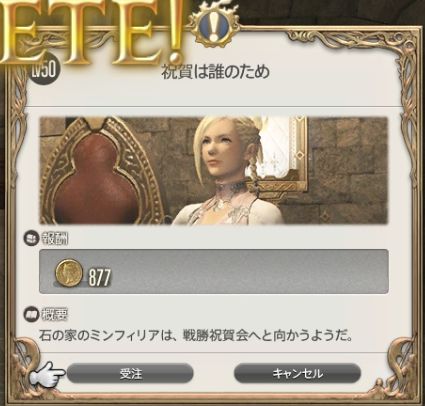Viewport: 425px width, 406px height.
Task: Accept the quest with the 受注 button
Action: pyautogui.click(x=130, y=373)
